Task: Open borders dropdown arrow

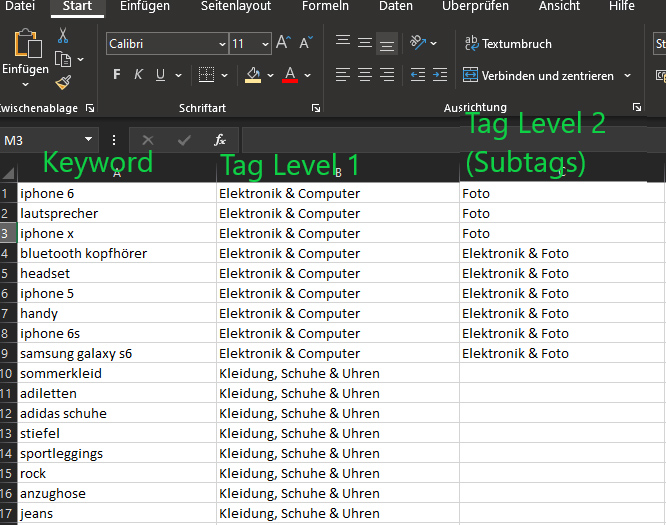Action: click(x=225, y=76)
